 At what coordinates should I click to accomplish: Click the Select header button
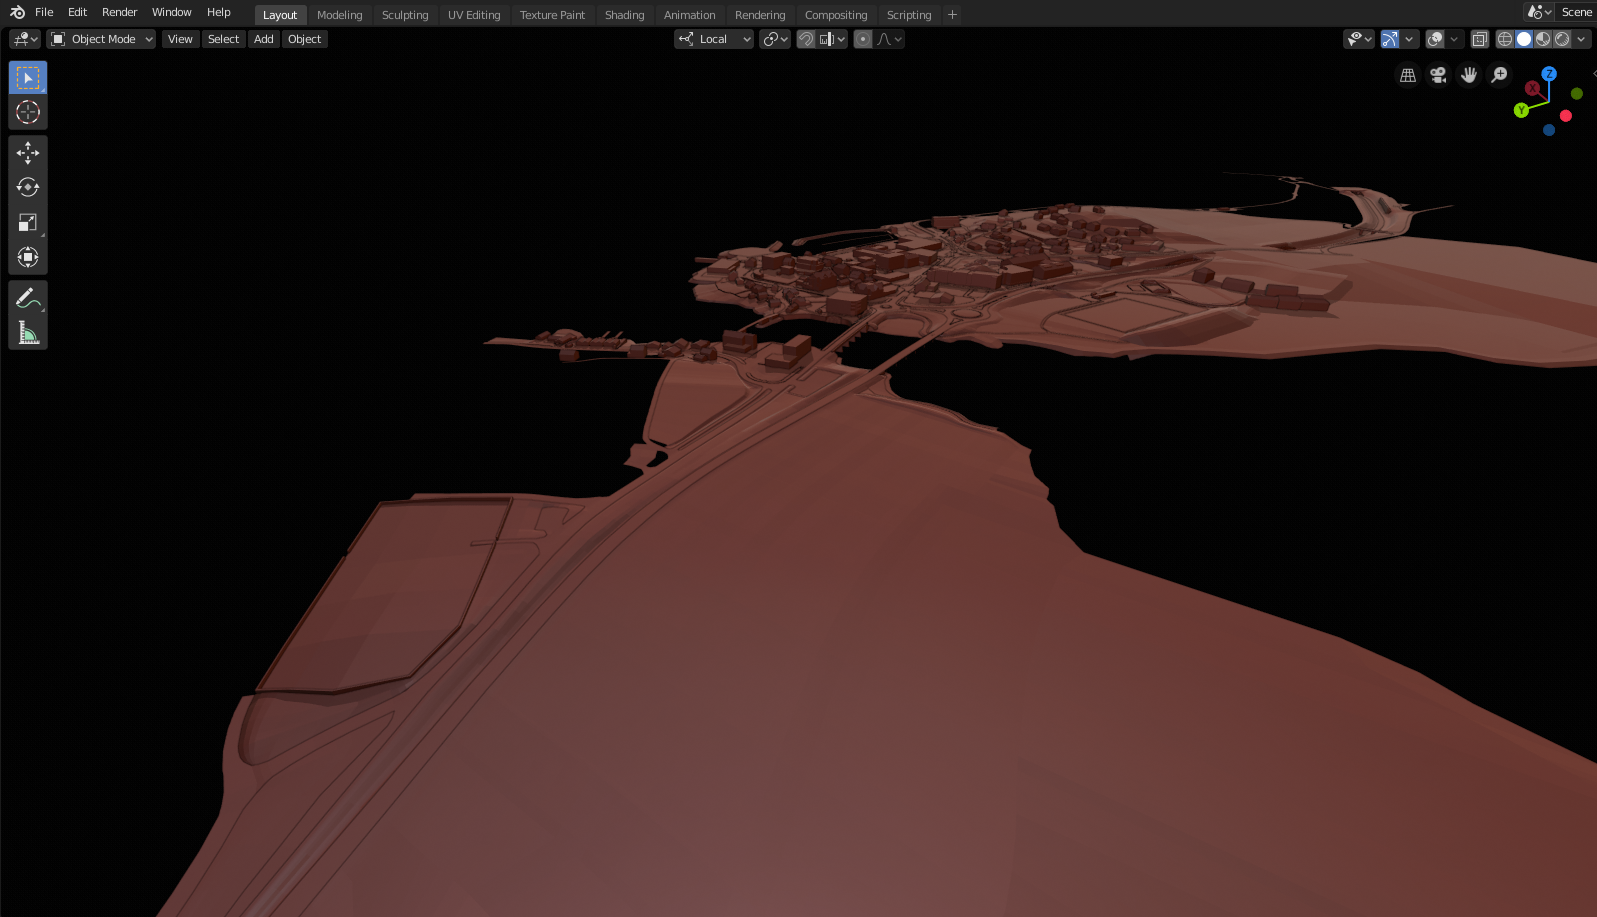coord(224,39)
